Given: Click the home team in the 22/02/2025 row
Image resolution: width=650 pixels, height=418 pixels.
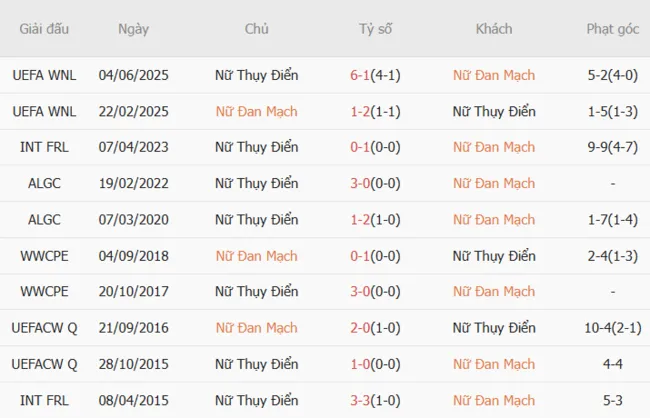Looking at the screenshot, I should click(x=256, y=111).
